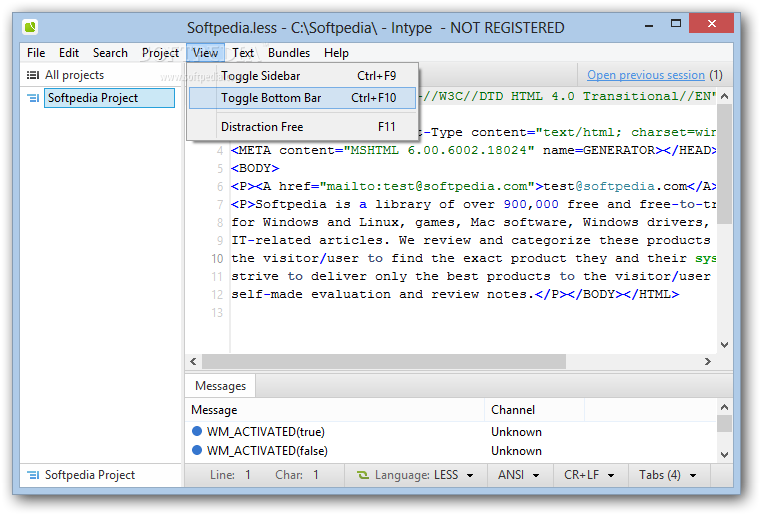Click the closing </HTML> tag in editor
This screenshot has height=515, width=761.
tap(651, 295)
